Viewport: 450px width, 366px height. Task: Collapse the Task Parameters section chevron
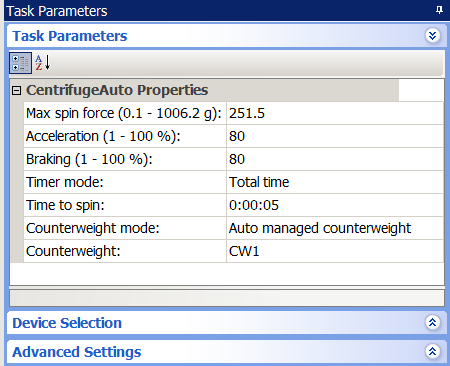[433, 35]
